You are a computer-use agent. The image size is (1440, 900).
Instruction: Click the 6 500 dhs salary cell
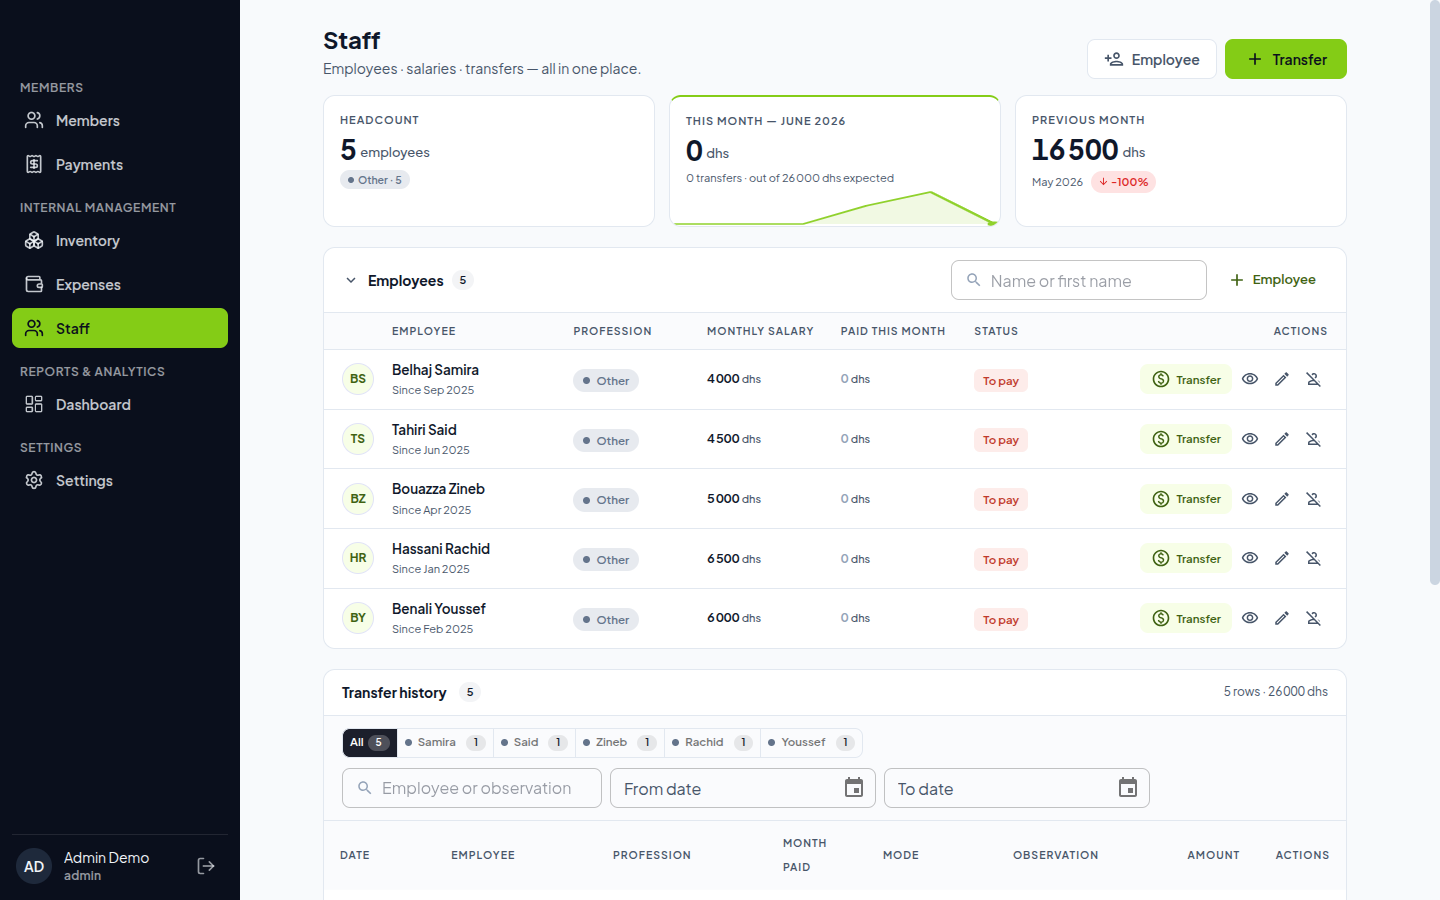pos(734,559)
